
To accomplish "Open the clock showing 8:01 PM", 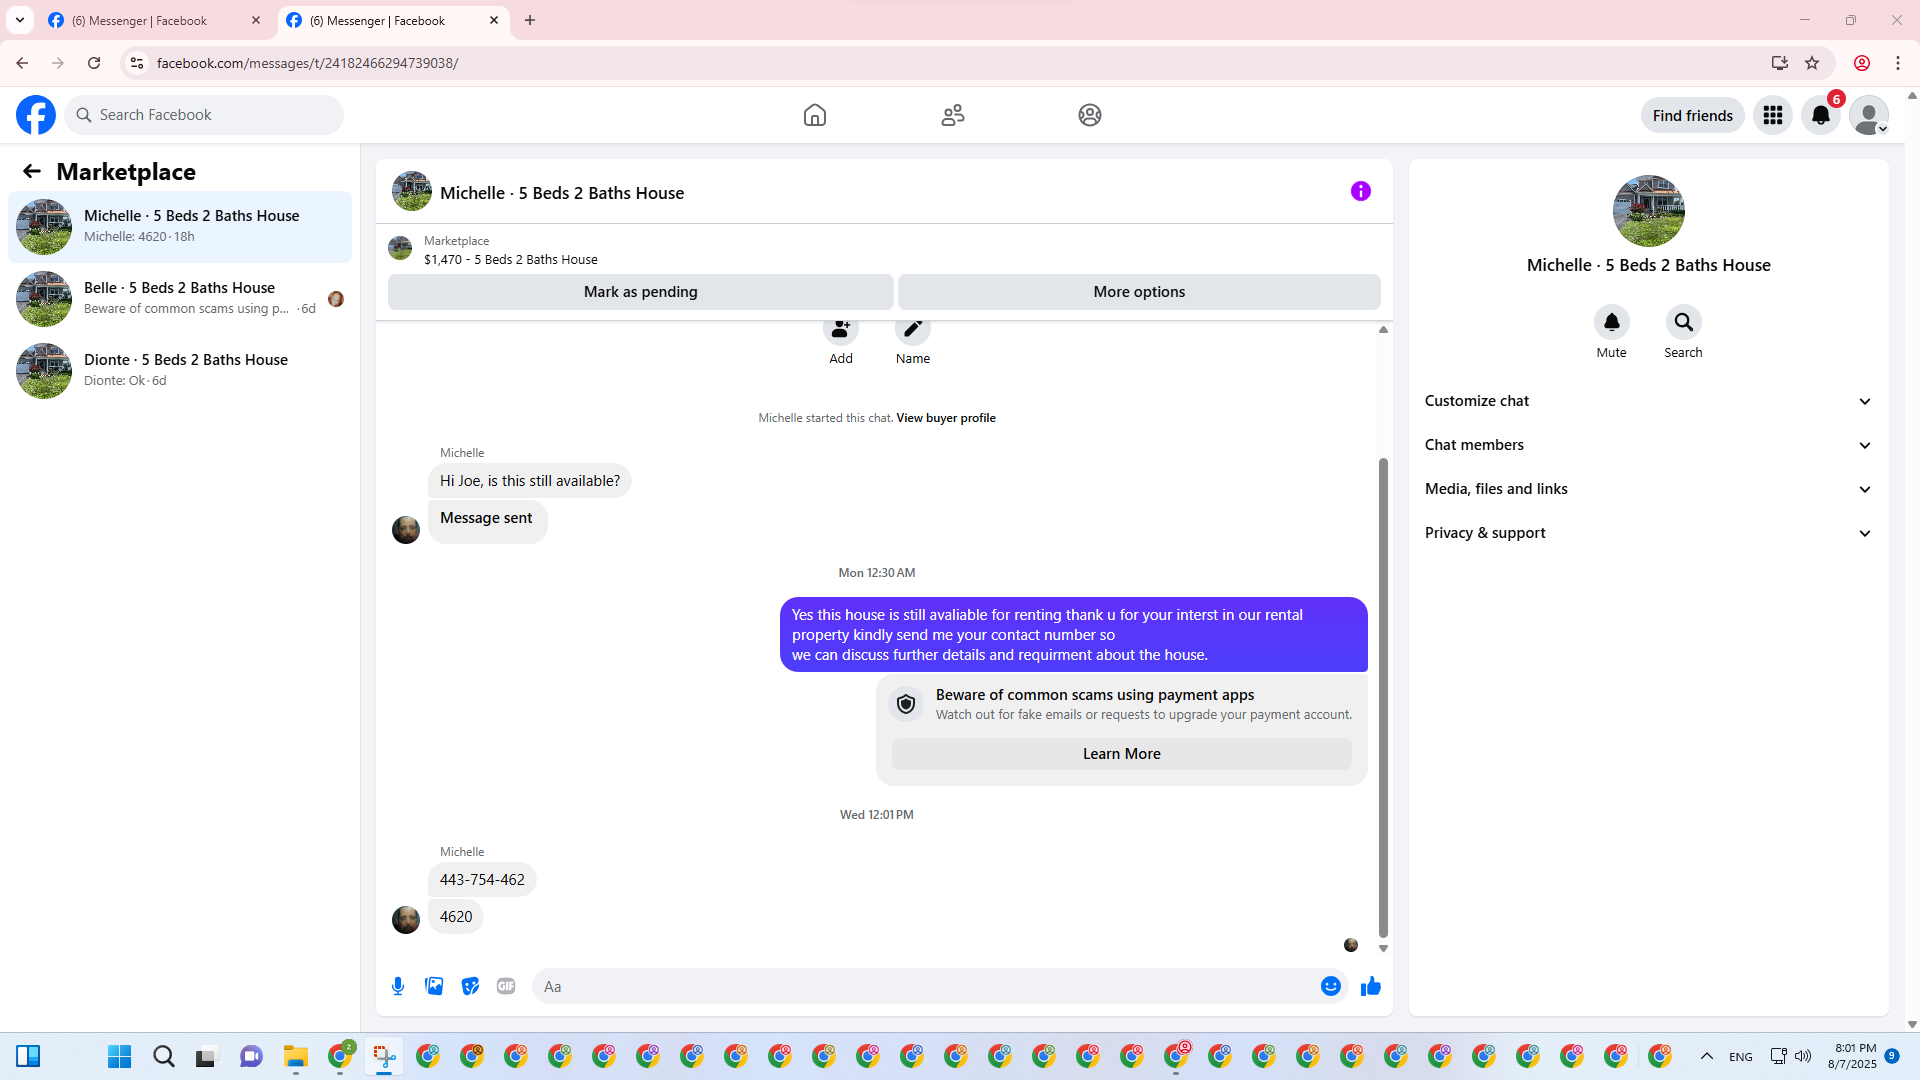I will click(1853, 1056).
